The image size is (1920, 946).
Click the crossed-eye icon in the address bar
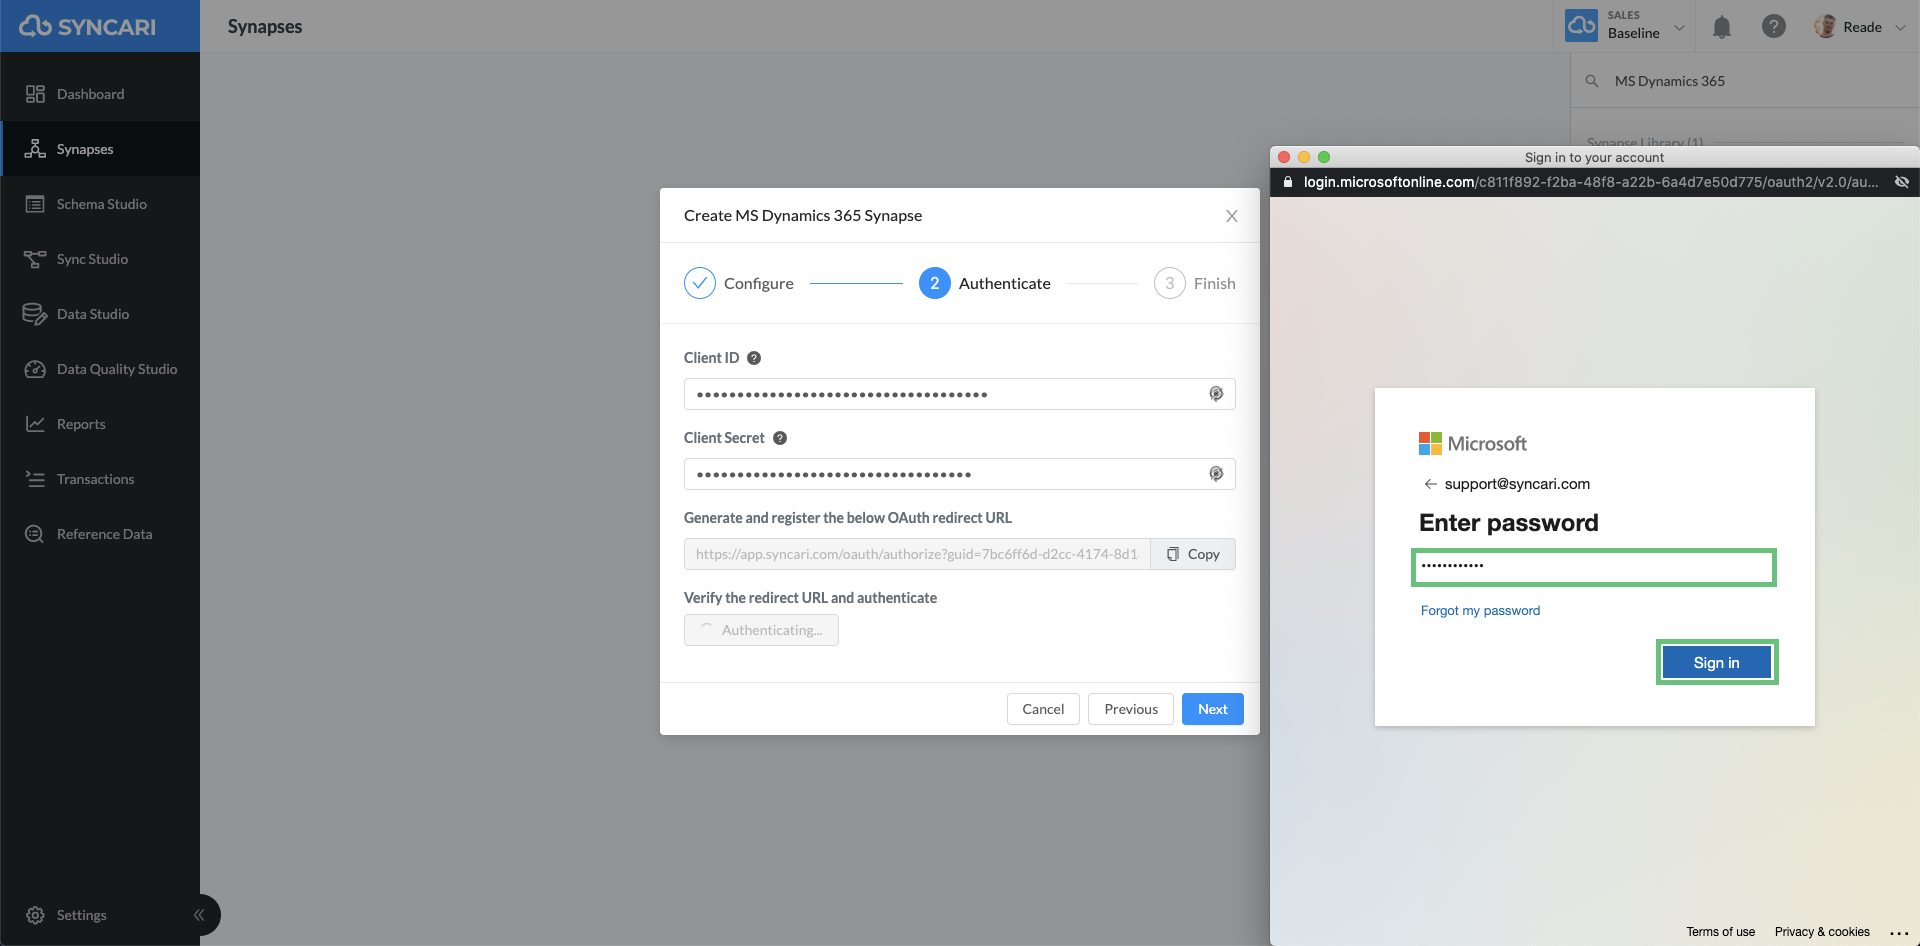click(x=1902, y=182)
